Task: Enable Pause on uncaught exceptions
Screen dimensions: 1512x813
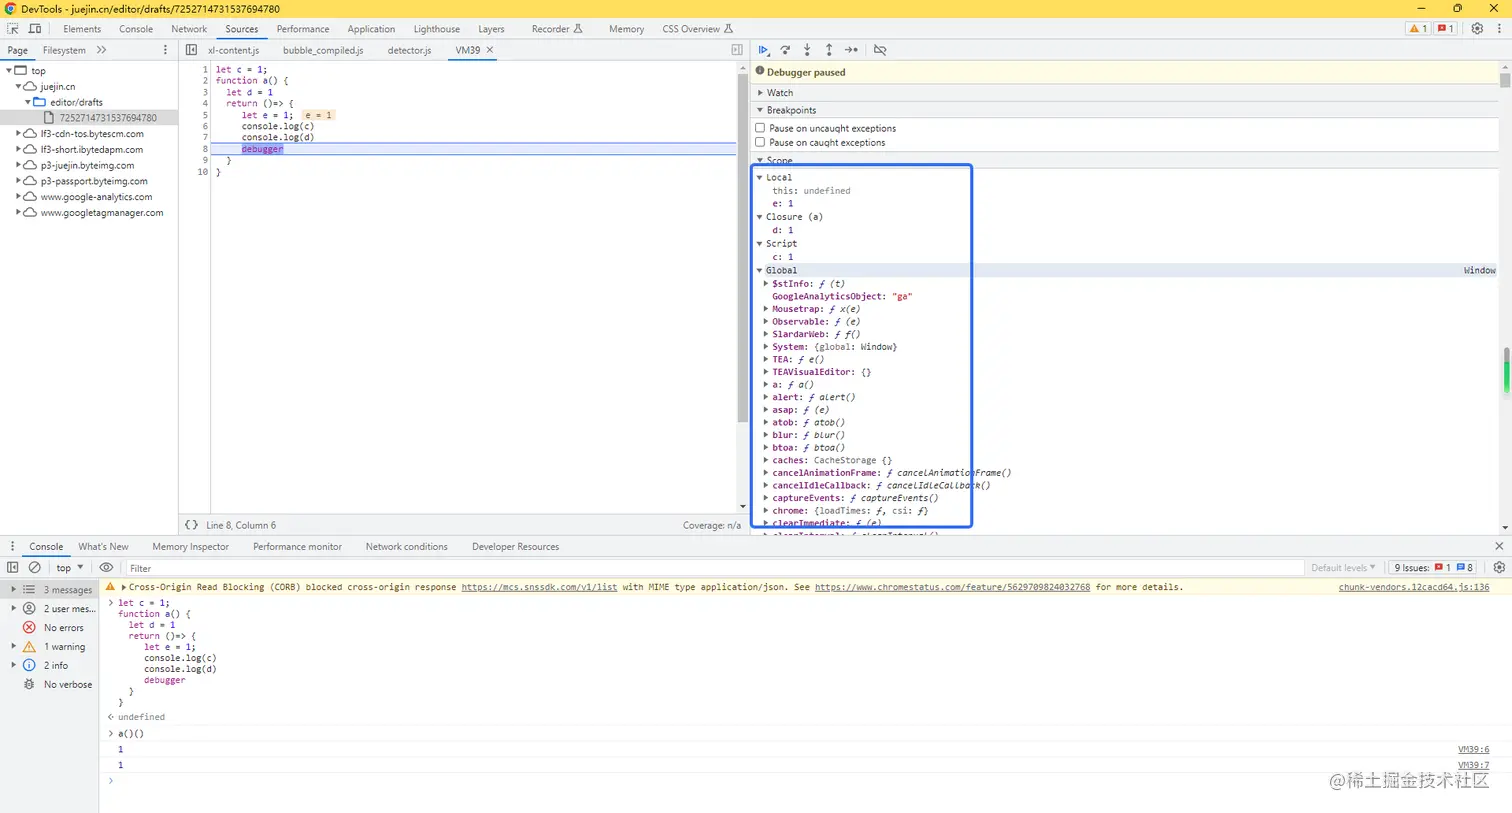Action: coord(761,128)
